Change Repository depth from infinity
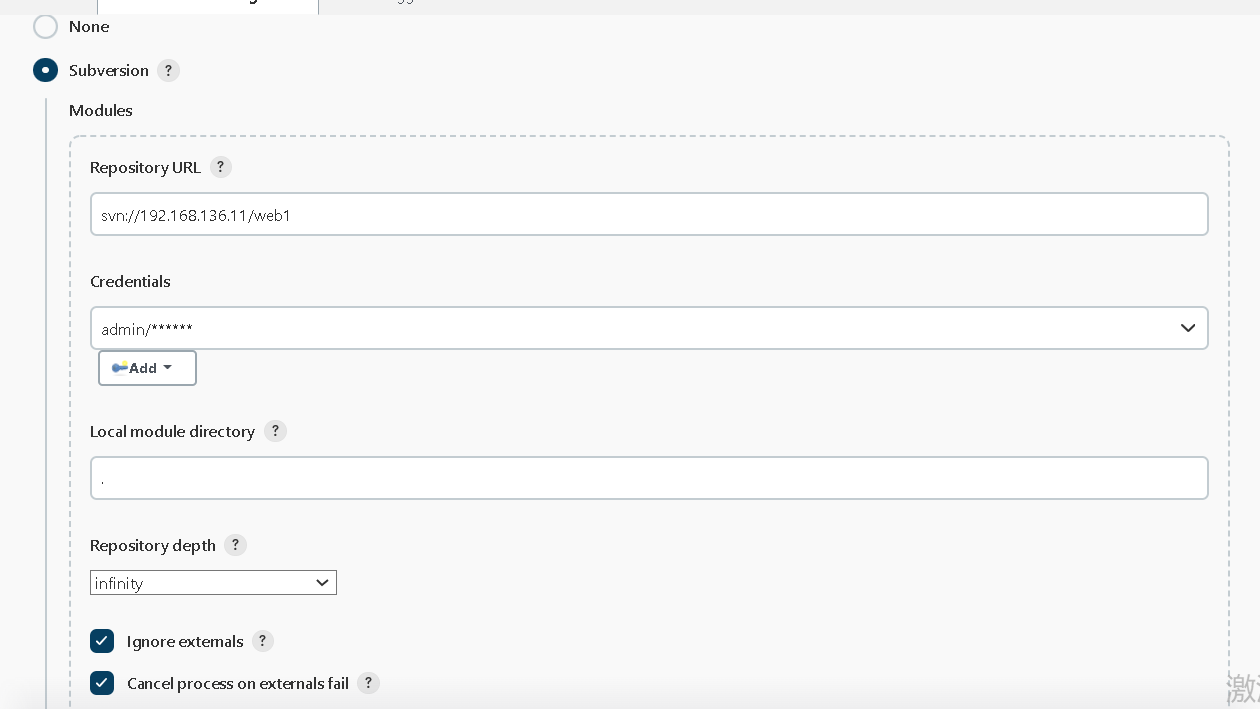Image resolution: width=1260 pixels, height=709 pixels. coord(213,582)
